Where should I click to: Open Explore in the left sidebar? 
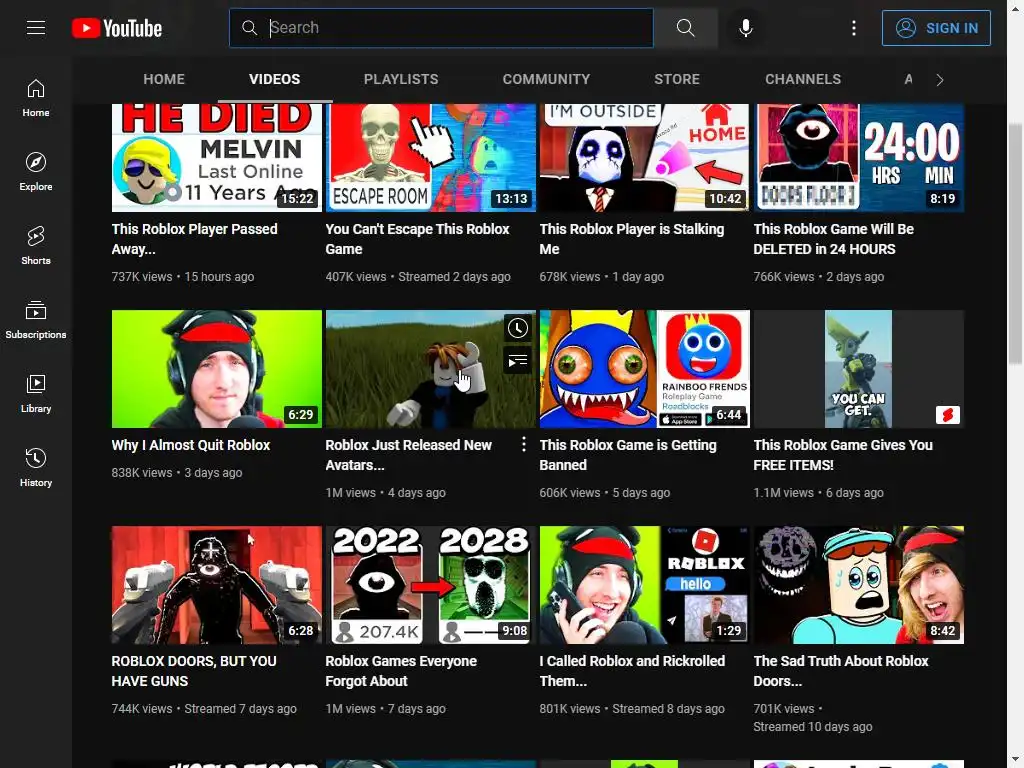point(36,172)
